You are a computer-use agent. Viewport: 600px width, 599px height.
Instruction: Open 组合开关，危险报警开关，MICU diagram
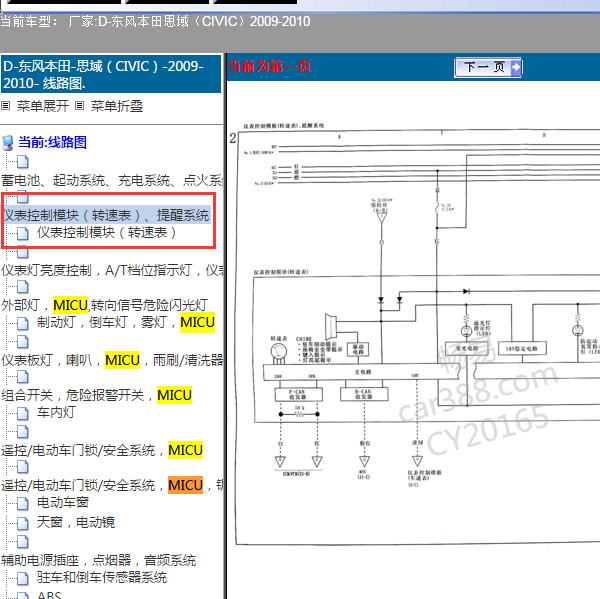[x=96, y=395]
